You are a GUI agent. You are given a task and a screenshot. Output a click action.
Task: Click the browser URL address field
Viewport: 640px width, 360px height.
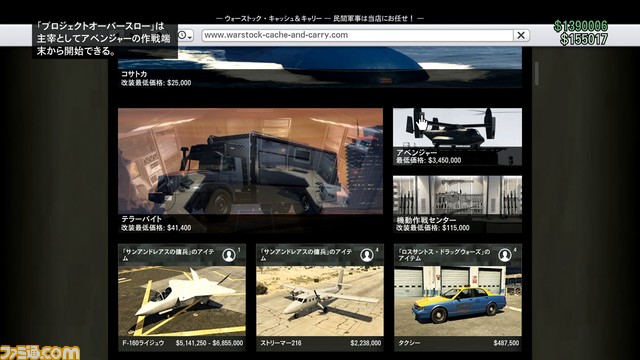tap(357, 35)
